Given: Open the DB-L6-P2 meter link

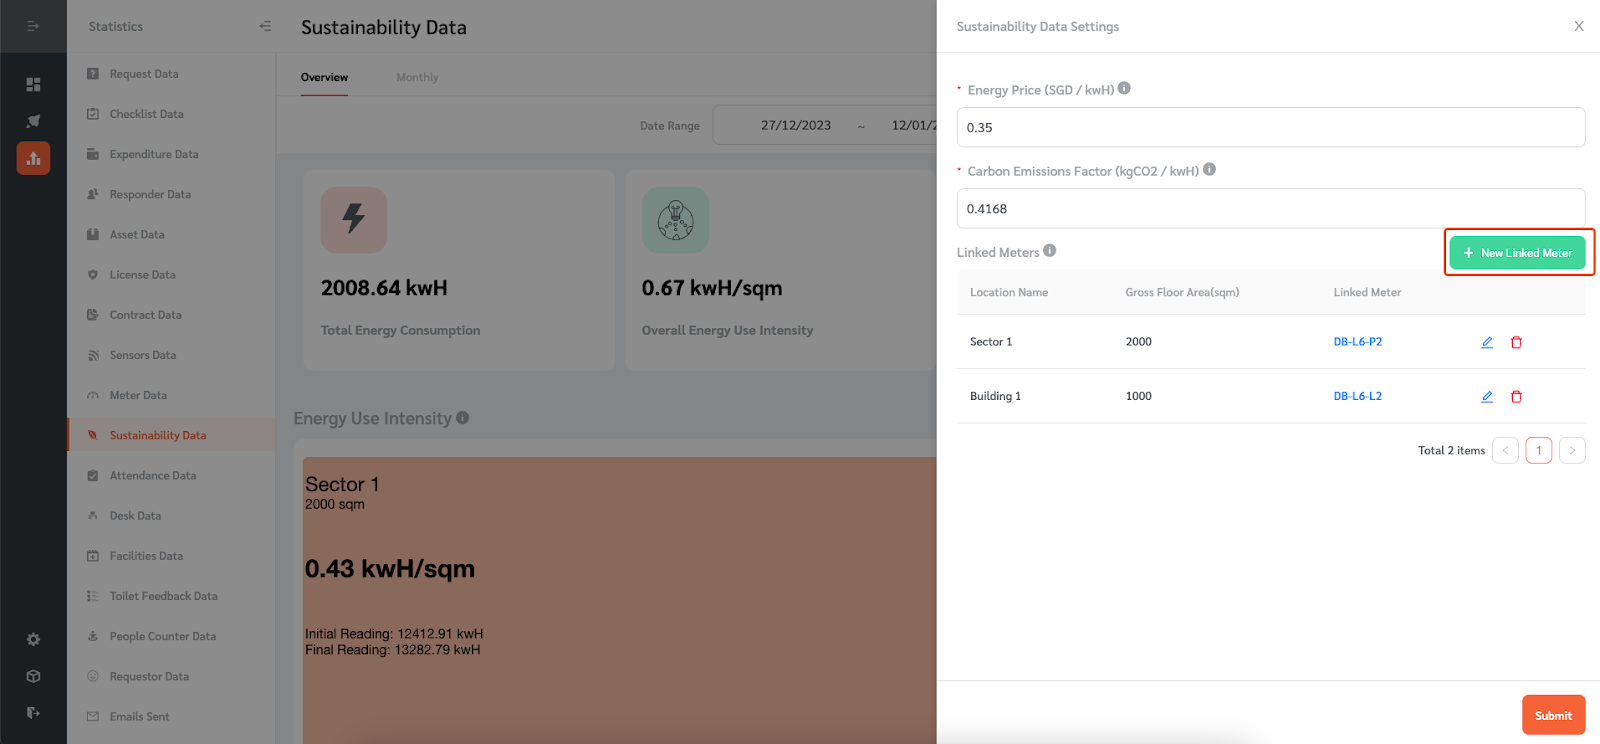Looking at the screenshot, I should (x=1357, y=342).
